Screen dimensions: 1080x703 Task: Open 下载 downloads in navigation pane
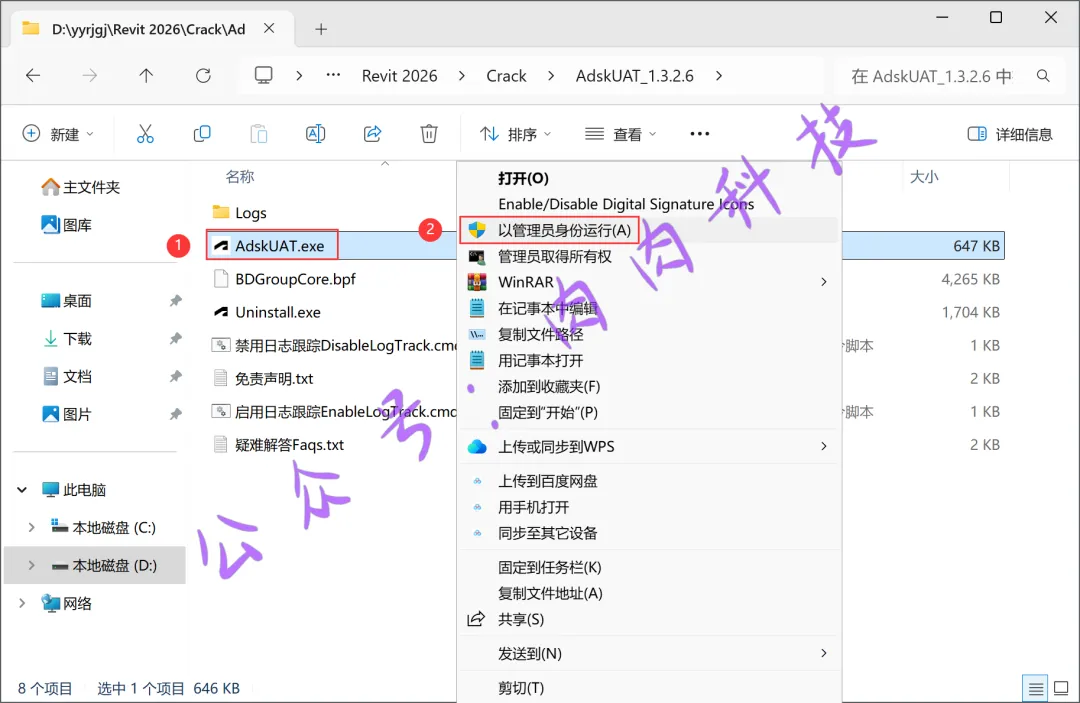point(67,338)
